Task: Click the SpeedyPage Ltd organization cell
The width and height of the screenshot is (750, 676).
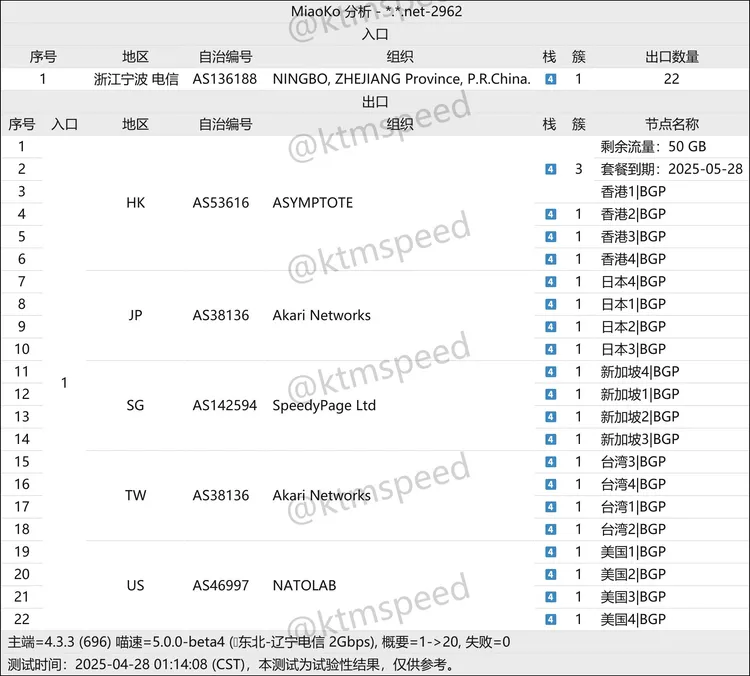Action: point(324,405)
